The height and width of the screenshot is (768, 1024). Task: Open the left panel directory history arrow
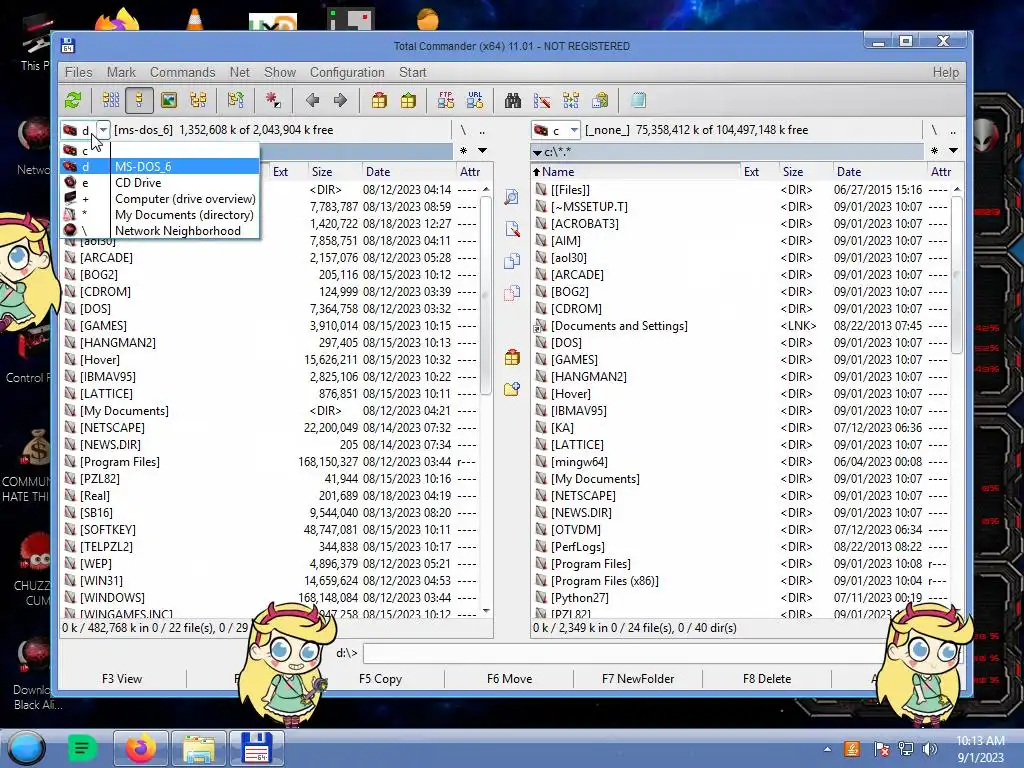(483, 151)
